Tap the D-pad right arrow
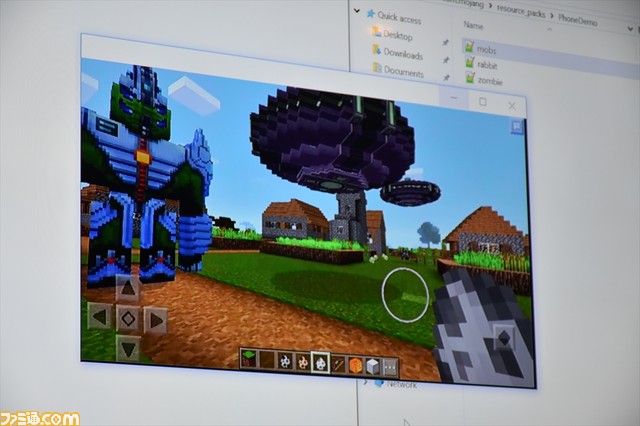 tap(156, 320)
